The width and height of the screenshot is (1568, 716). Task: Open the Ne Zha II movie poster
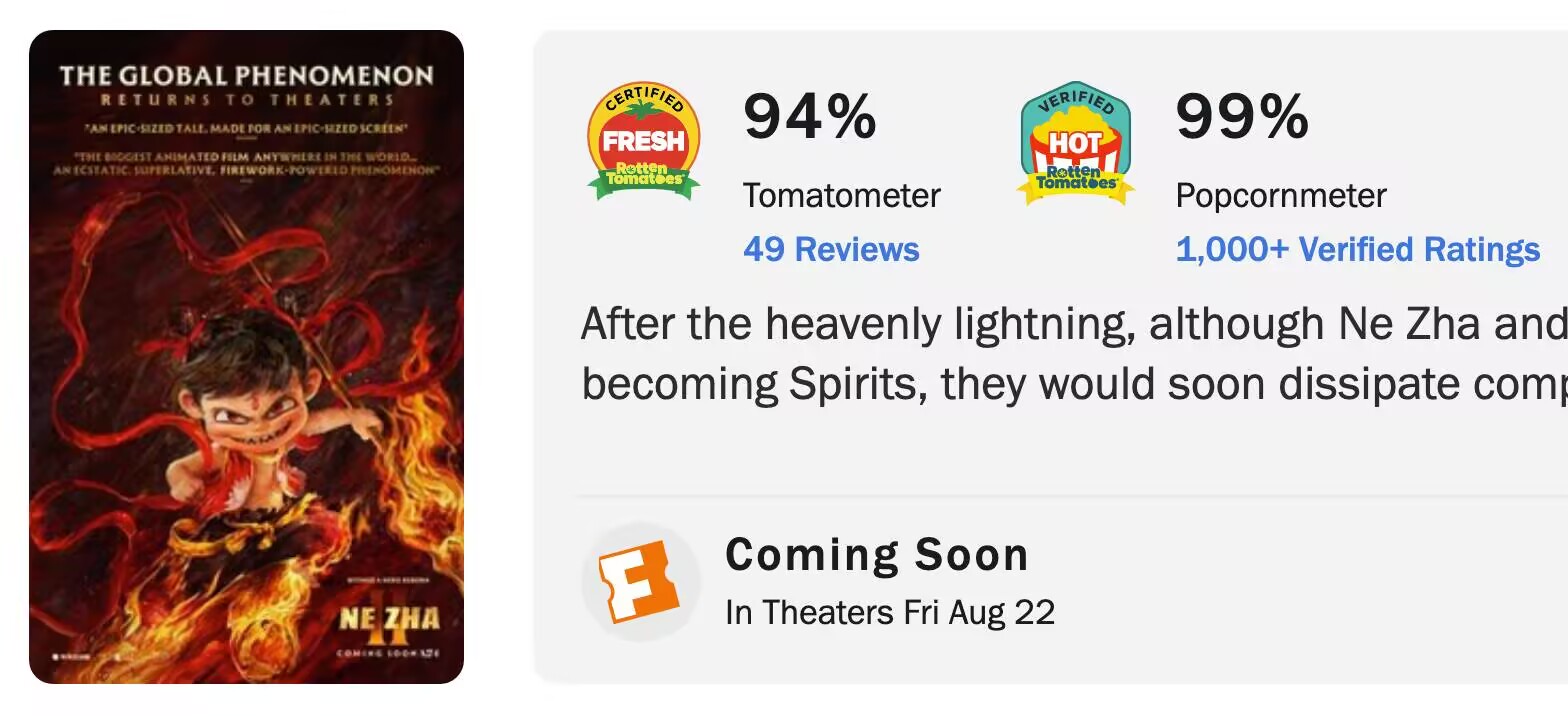246,357
